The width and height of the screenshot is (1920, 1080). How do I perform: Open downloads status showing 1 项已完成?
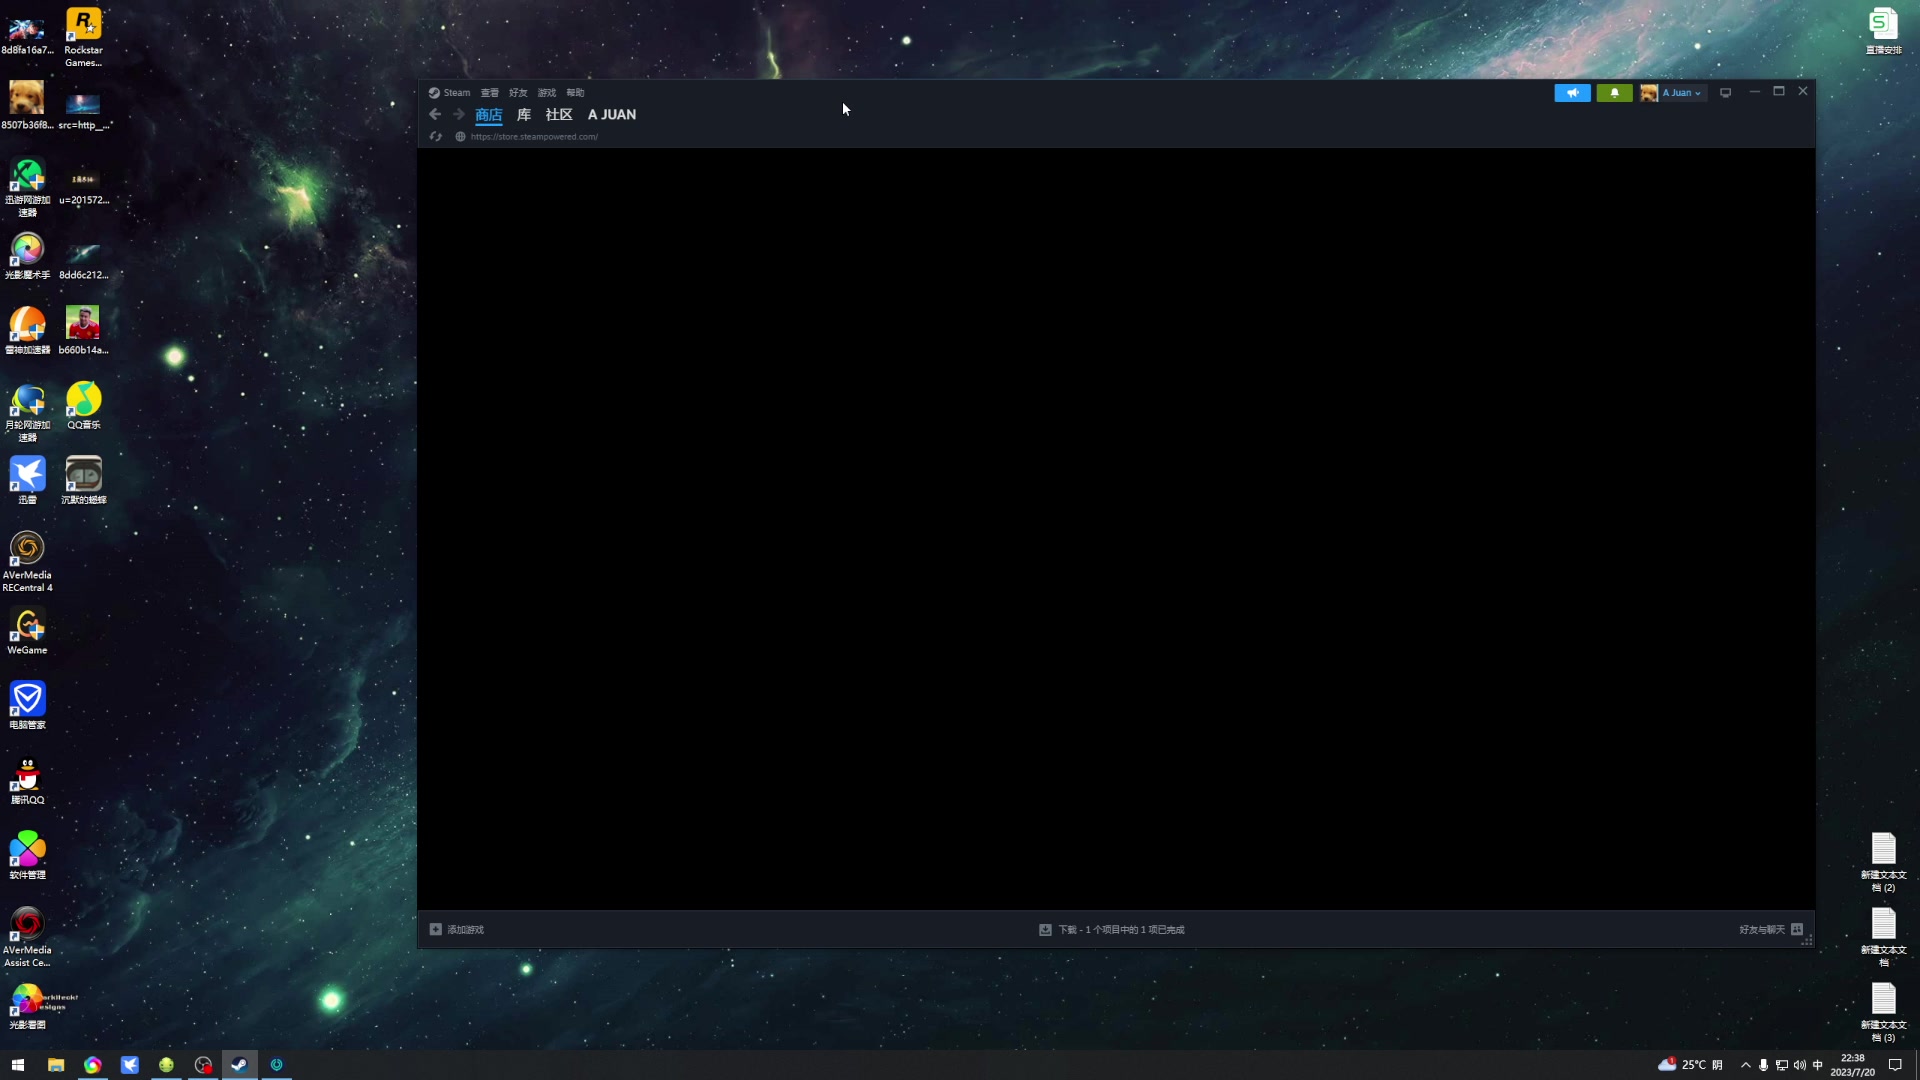point(1112,930)
